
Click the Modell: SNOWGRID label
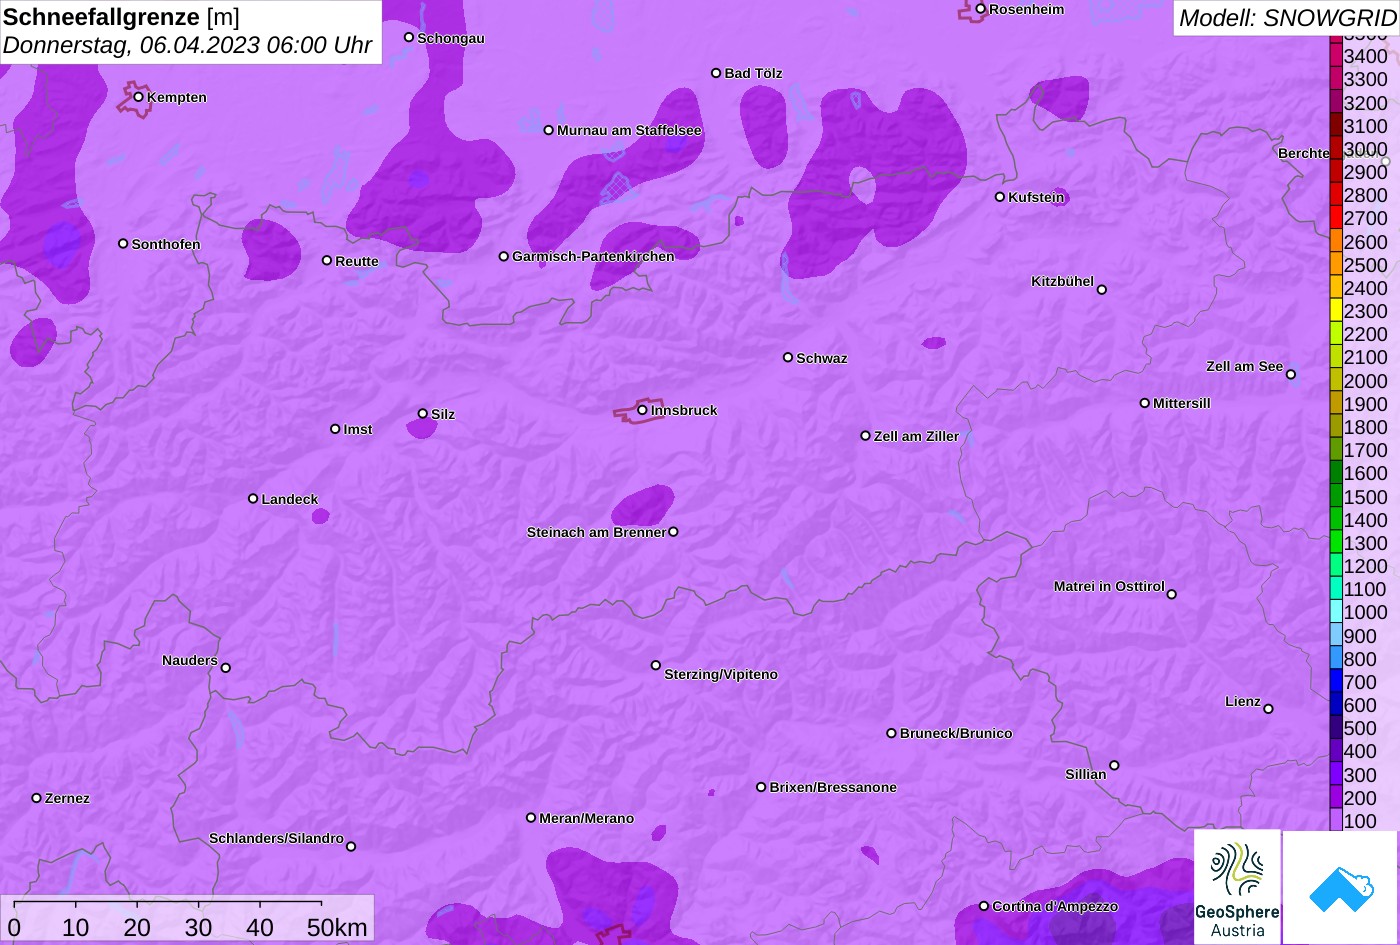click(1287, 17)
